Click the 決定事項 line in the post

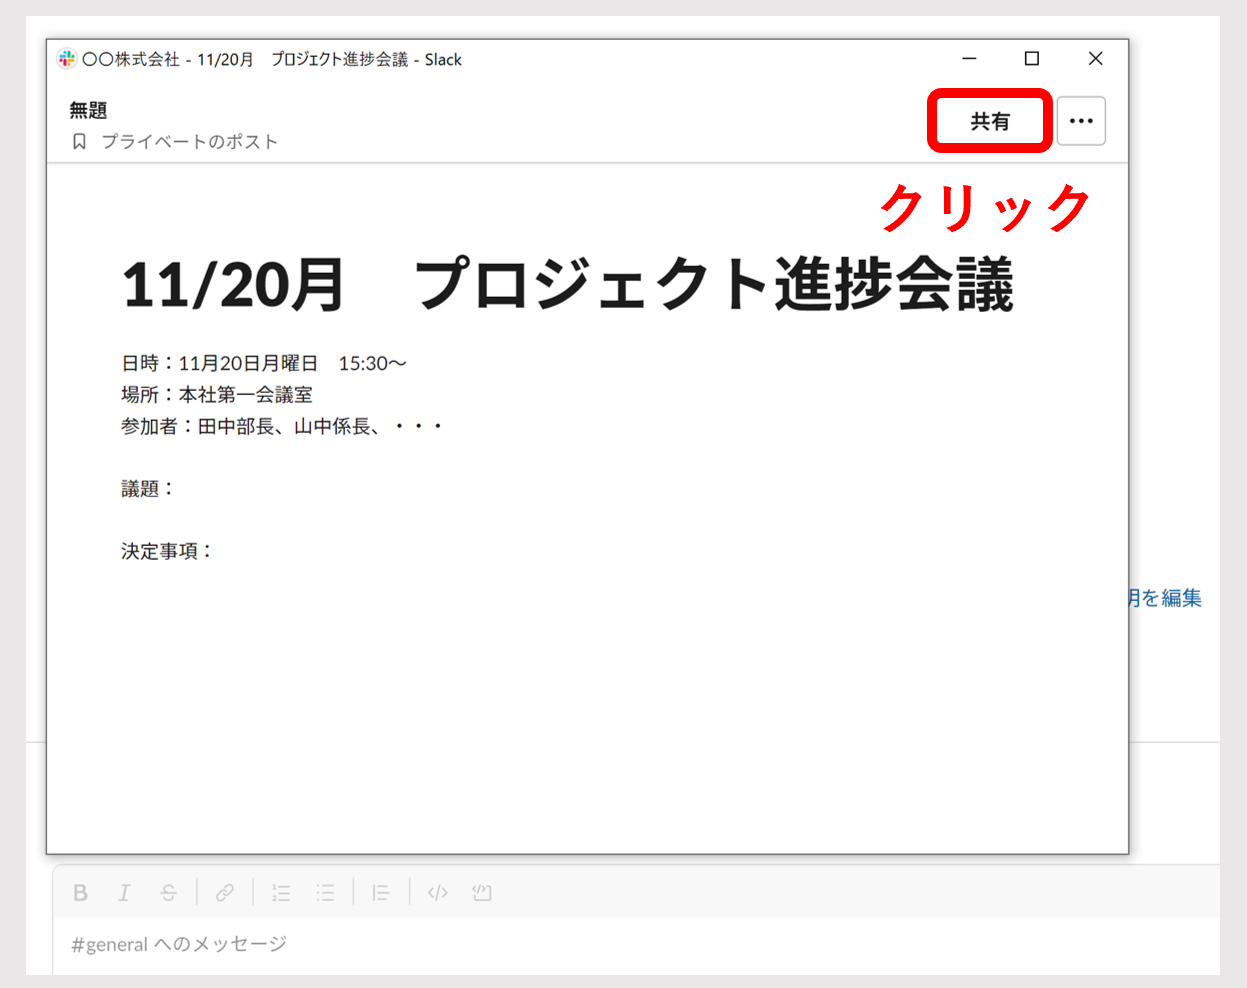[x=165, y=550]
